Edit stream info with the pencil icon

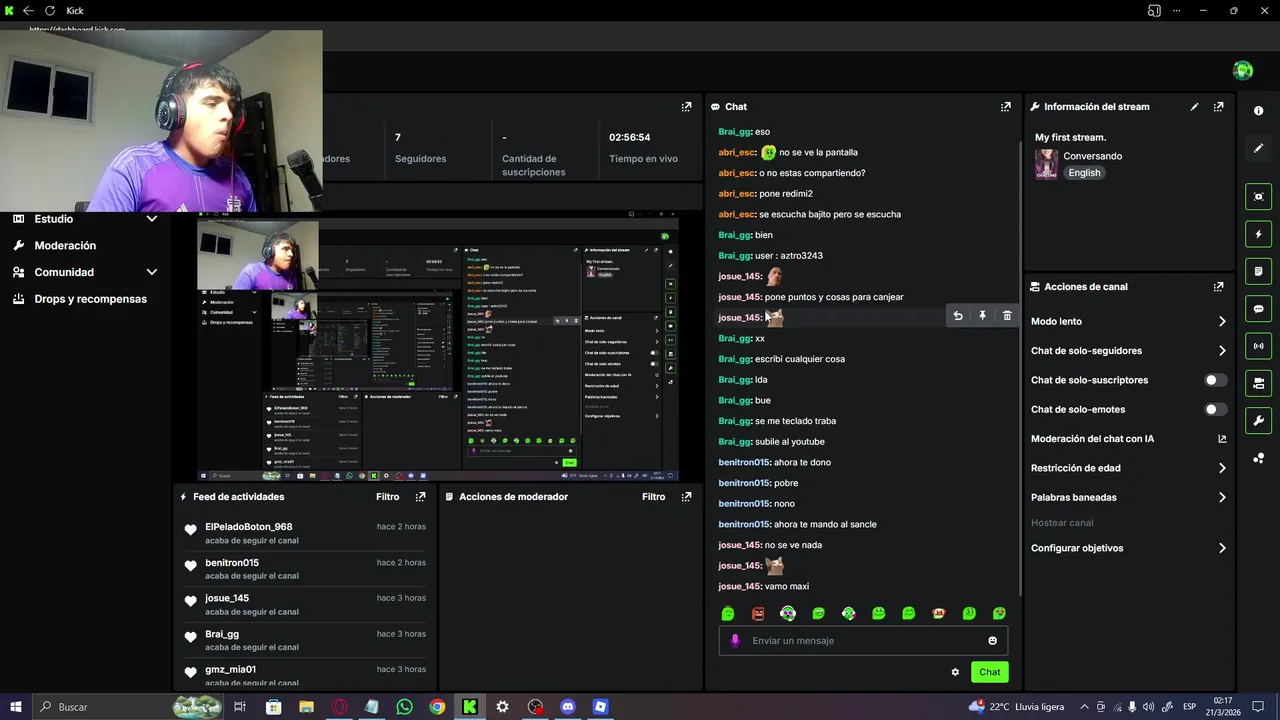point(1194,107)
